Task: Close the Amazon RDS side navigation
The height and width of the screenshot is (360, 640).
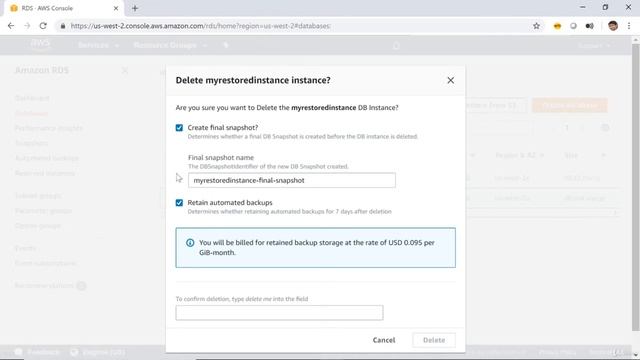Action: pyautogui.click(x=125, y=71)
